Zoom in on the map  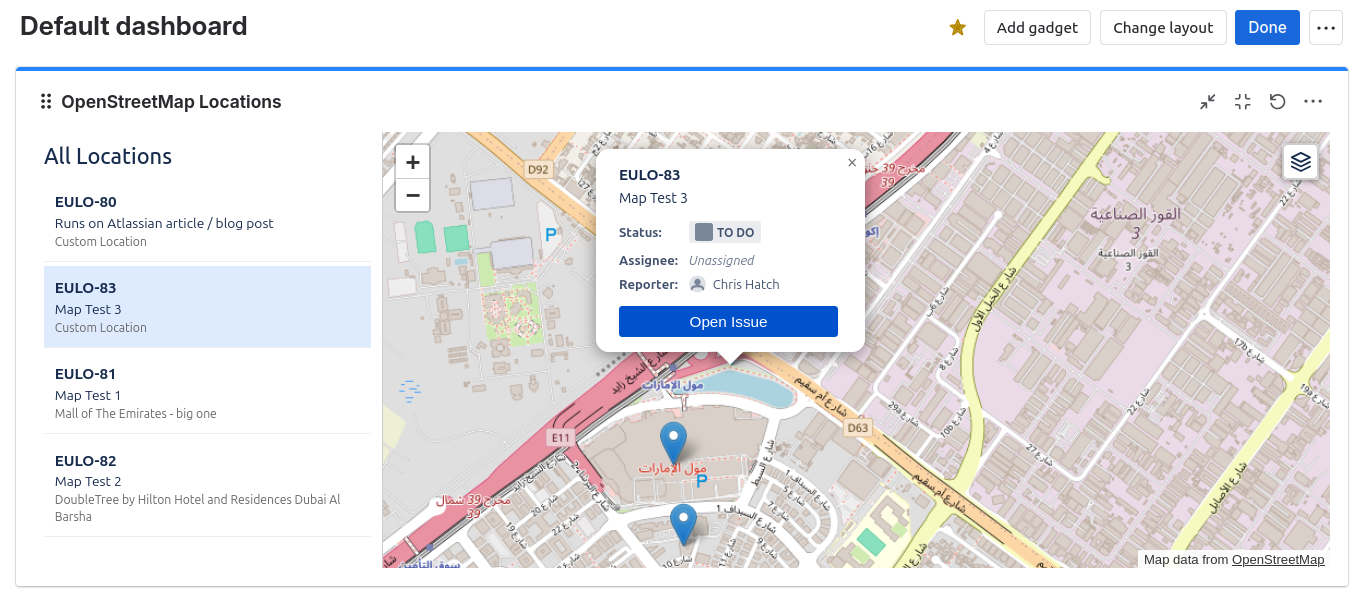point(412,161)
